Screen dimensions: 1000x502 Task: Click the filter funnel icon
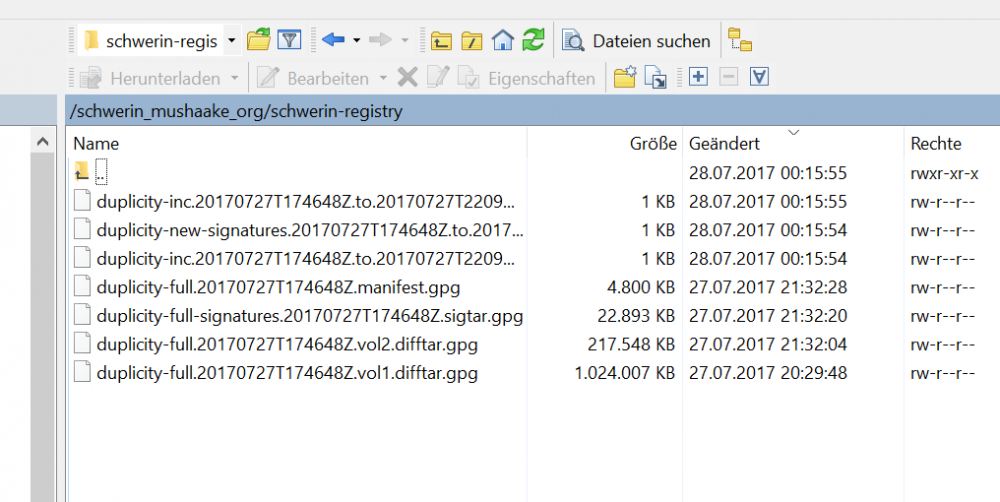tap(289, 41)
